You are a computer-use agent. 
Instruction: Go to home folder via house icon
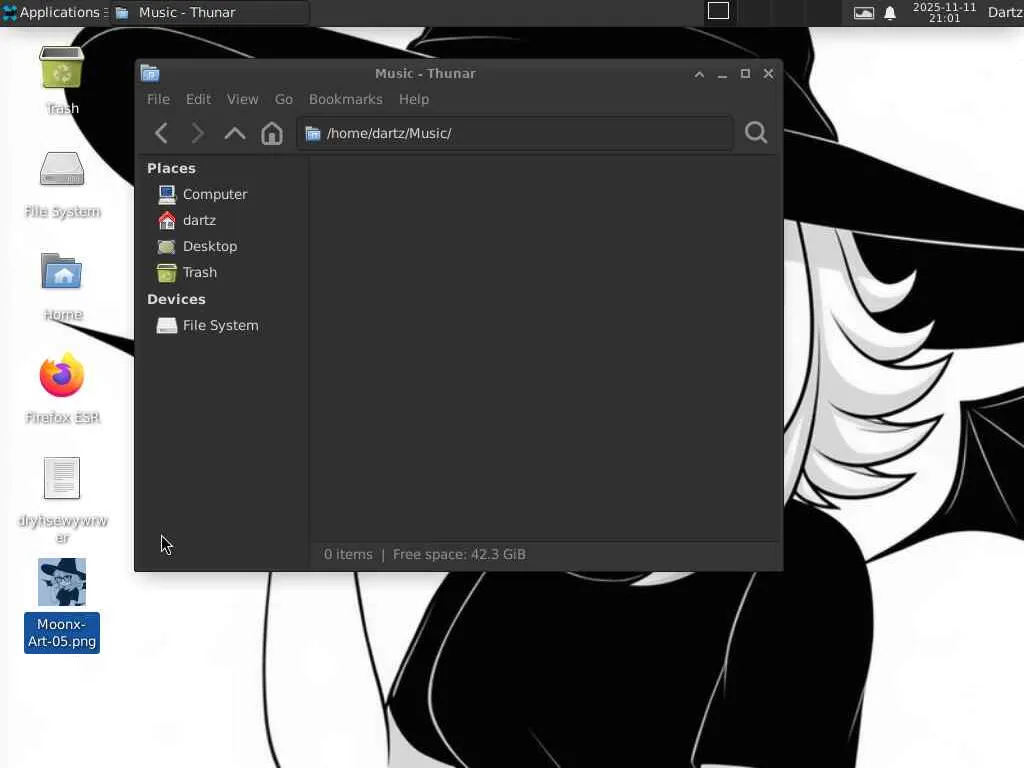coord(272,133)
